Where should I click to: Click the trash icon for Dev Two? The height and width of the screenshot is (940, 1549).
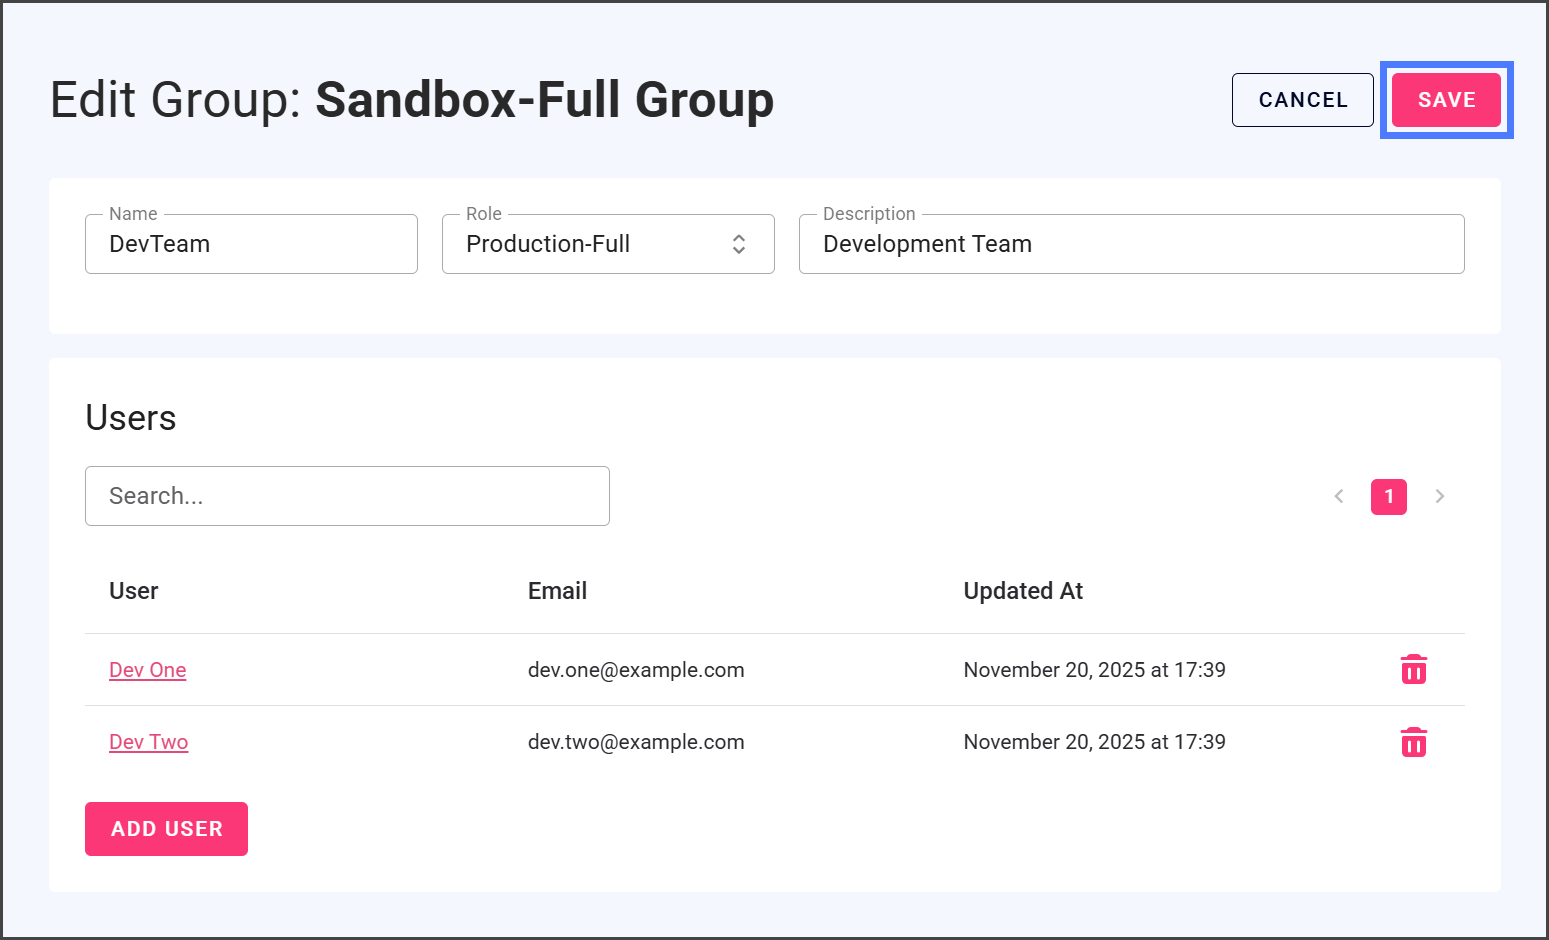point(1413,742)
